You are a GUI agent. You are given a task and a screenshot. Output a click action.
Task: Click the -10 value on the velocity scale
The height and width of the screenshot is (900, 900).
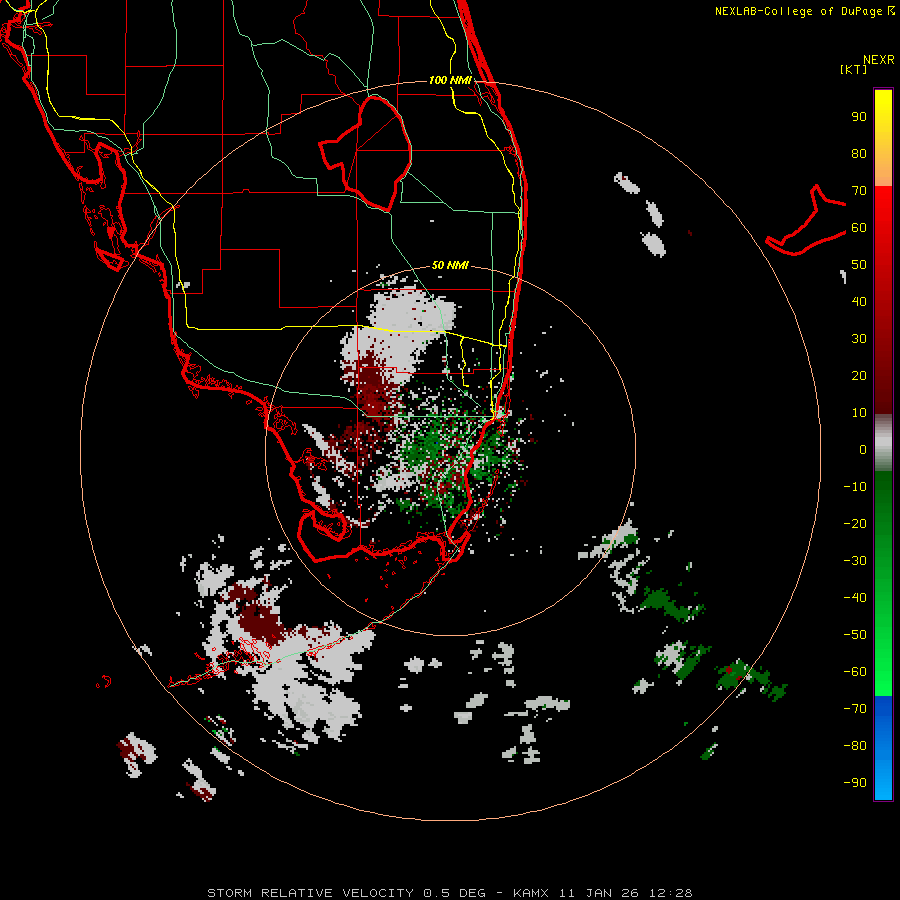point(855,487)
